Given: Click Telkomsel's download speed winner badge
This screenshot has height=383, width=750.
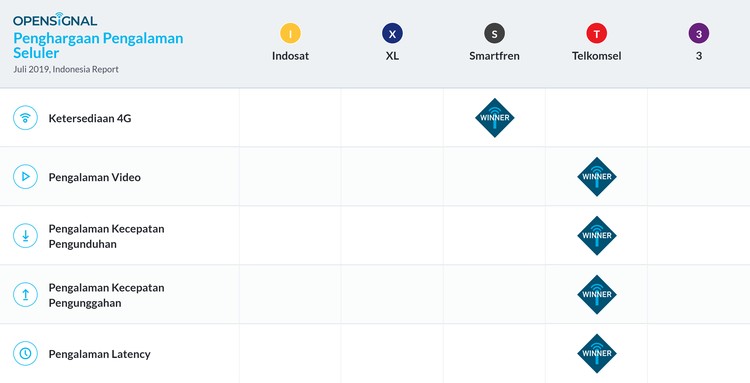Looking at the screenshot, I should point(597,236).
